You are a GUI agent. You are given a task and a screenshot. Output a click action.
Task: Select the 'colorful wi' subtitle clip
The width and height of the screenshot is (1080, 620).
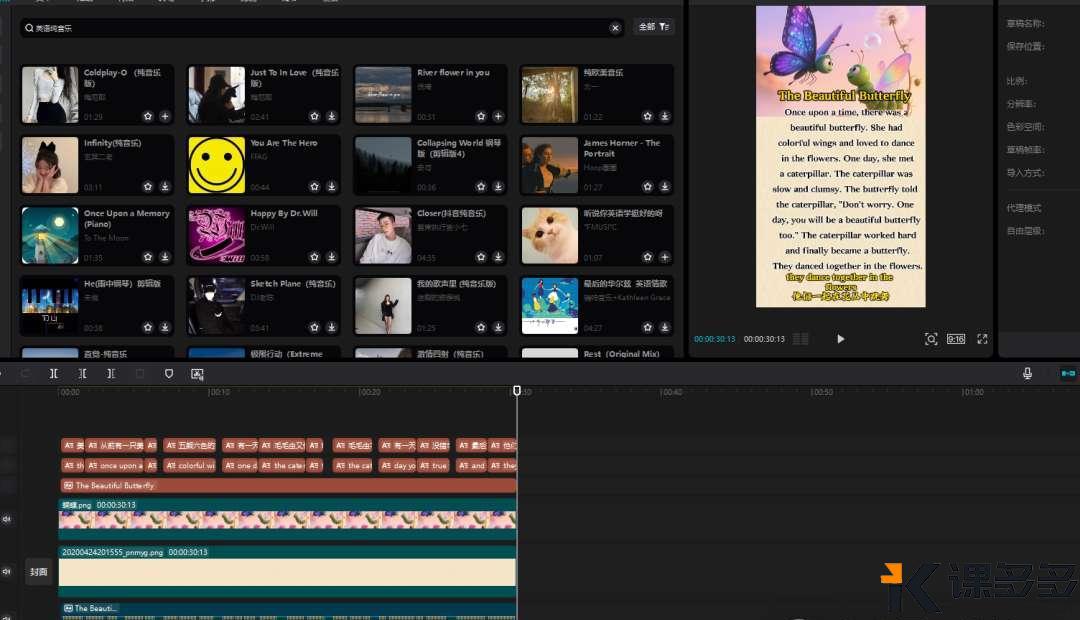189,466
